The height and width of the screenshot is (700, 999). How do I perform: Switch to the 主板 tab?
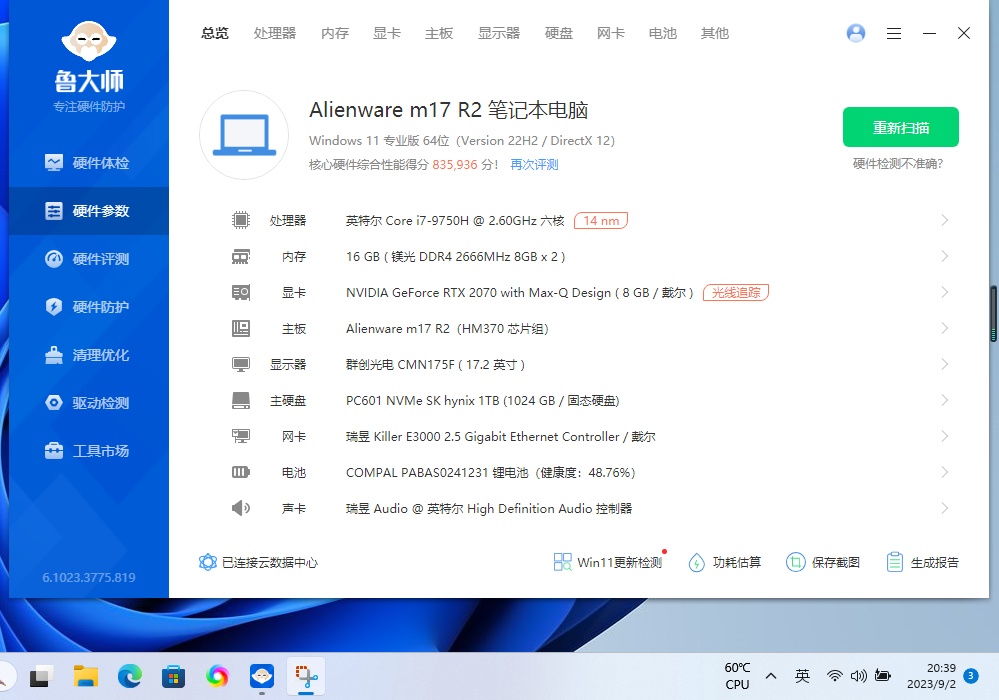(x=439, y=33)
